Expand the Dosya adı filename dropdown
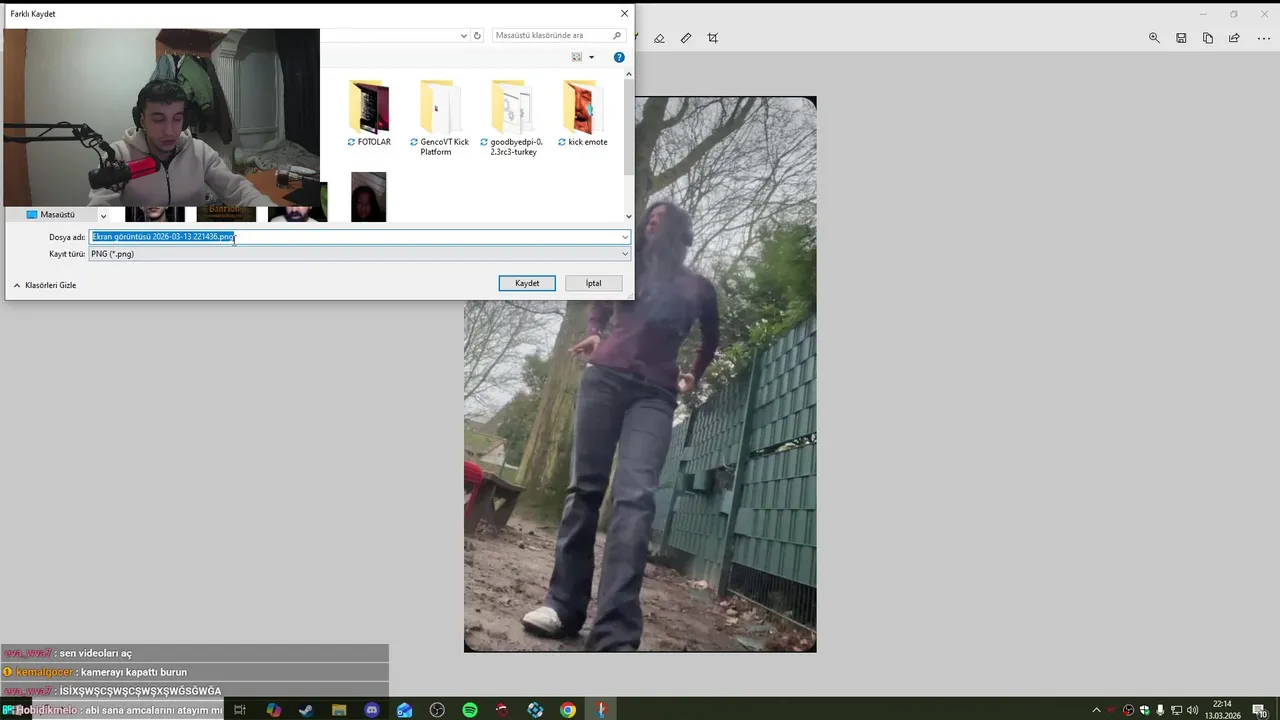1280x720 pixels. (x=625, y=237)
